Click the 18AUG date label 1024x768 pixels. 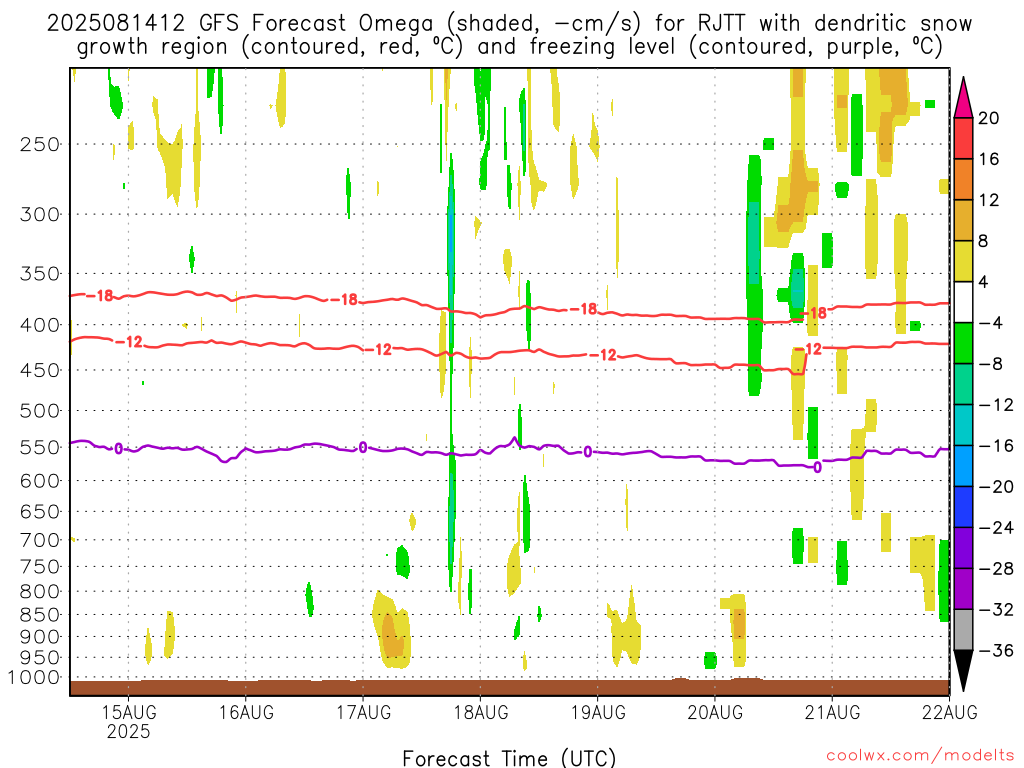(x=481, y=712)
